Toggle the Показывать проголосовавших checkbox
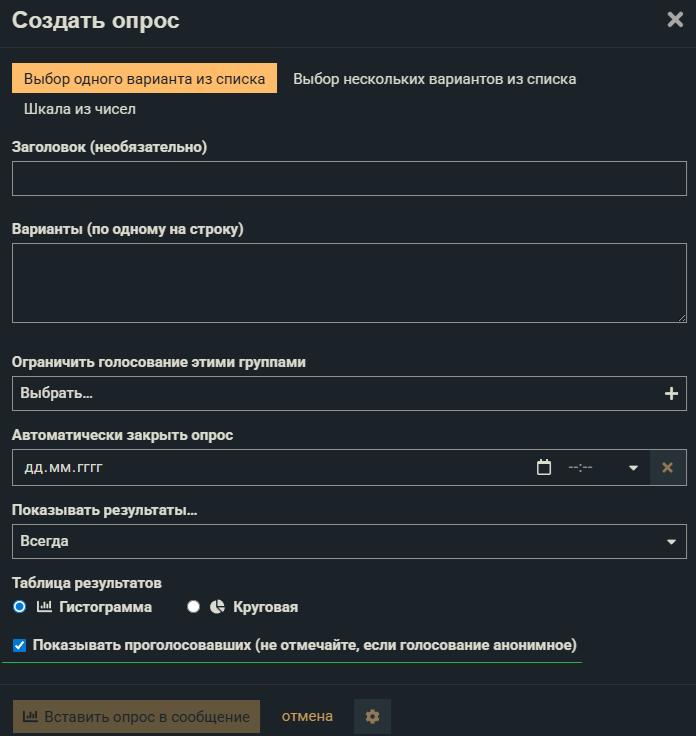The image size is (696, 736). 20,645
